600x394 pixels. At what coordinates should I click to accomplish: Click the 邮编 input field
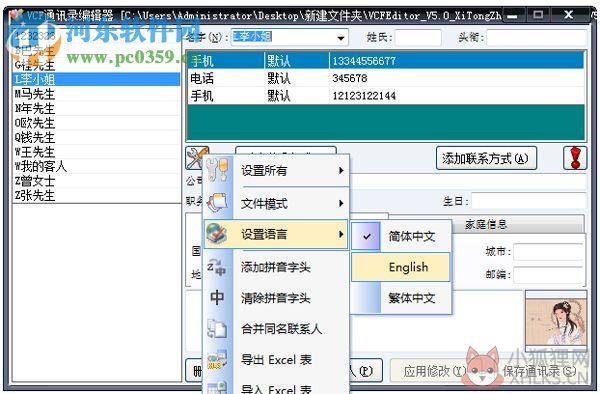549,274
